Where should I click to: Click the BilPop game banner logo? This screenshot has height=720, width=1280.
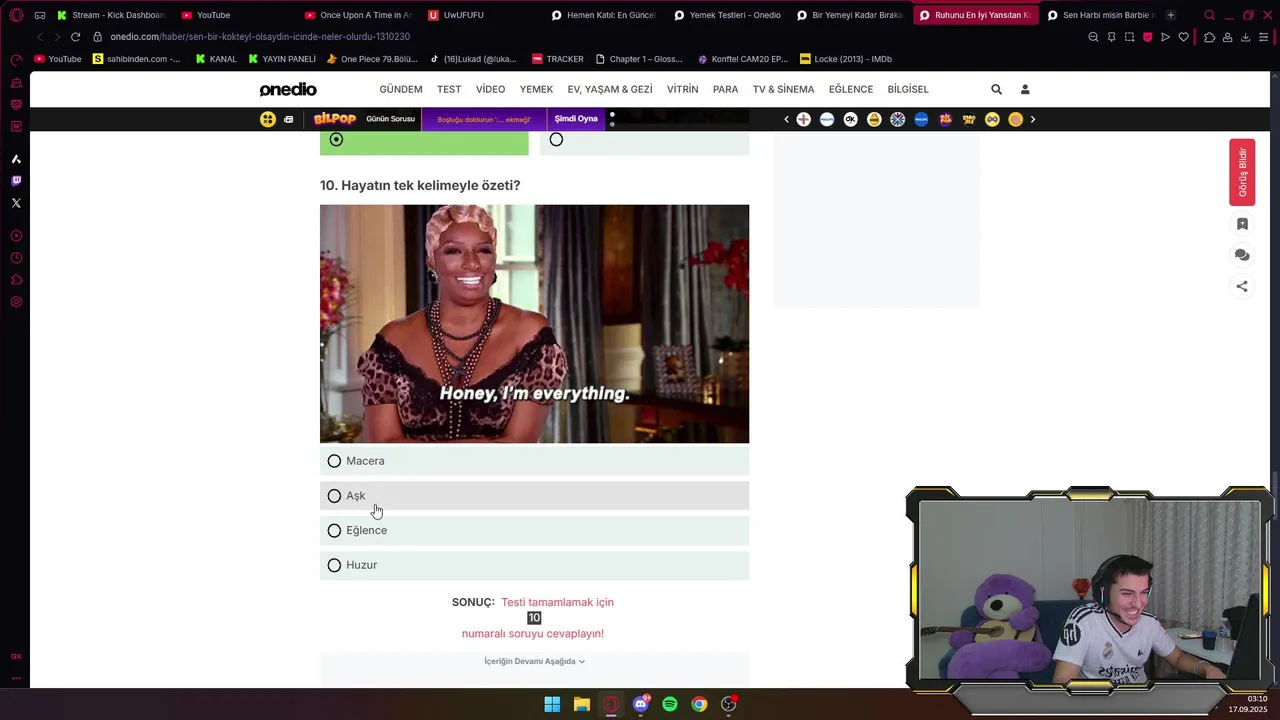tap(335, 119)
